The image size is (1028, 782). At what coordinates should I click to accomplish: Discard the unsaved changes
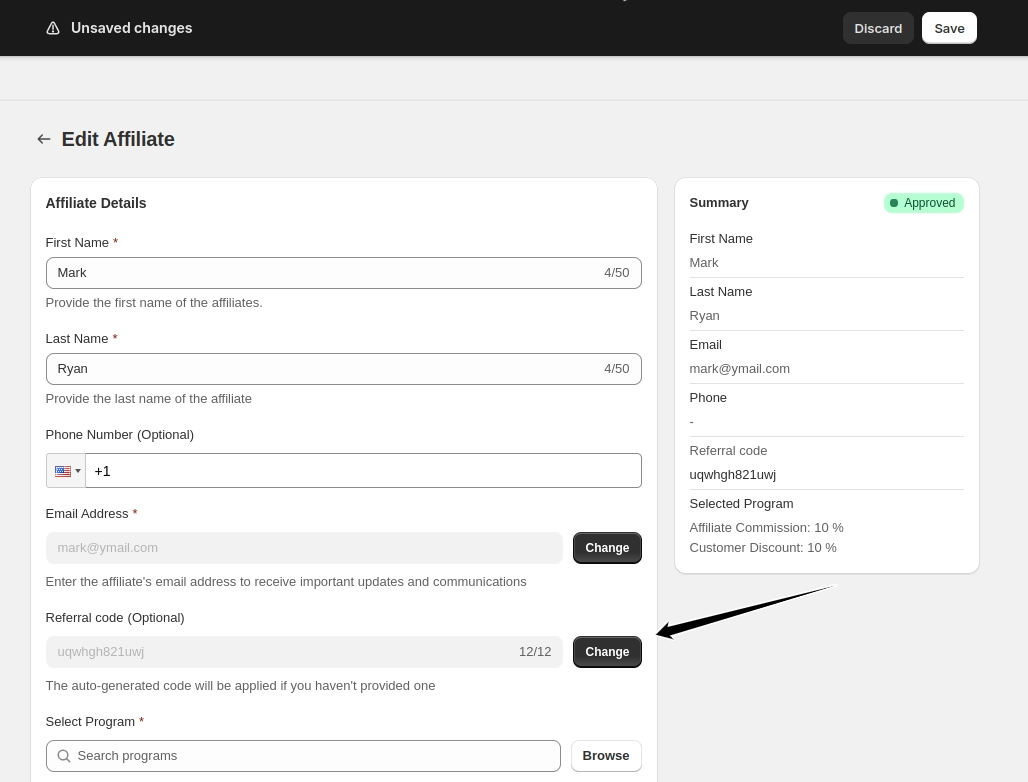coord(878,28)
